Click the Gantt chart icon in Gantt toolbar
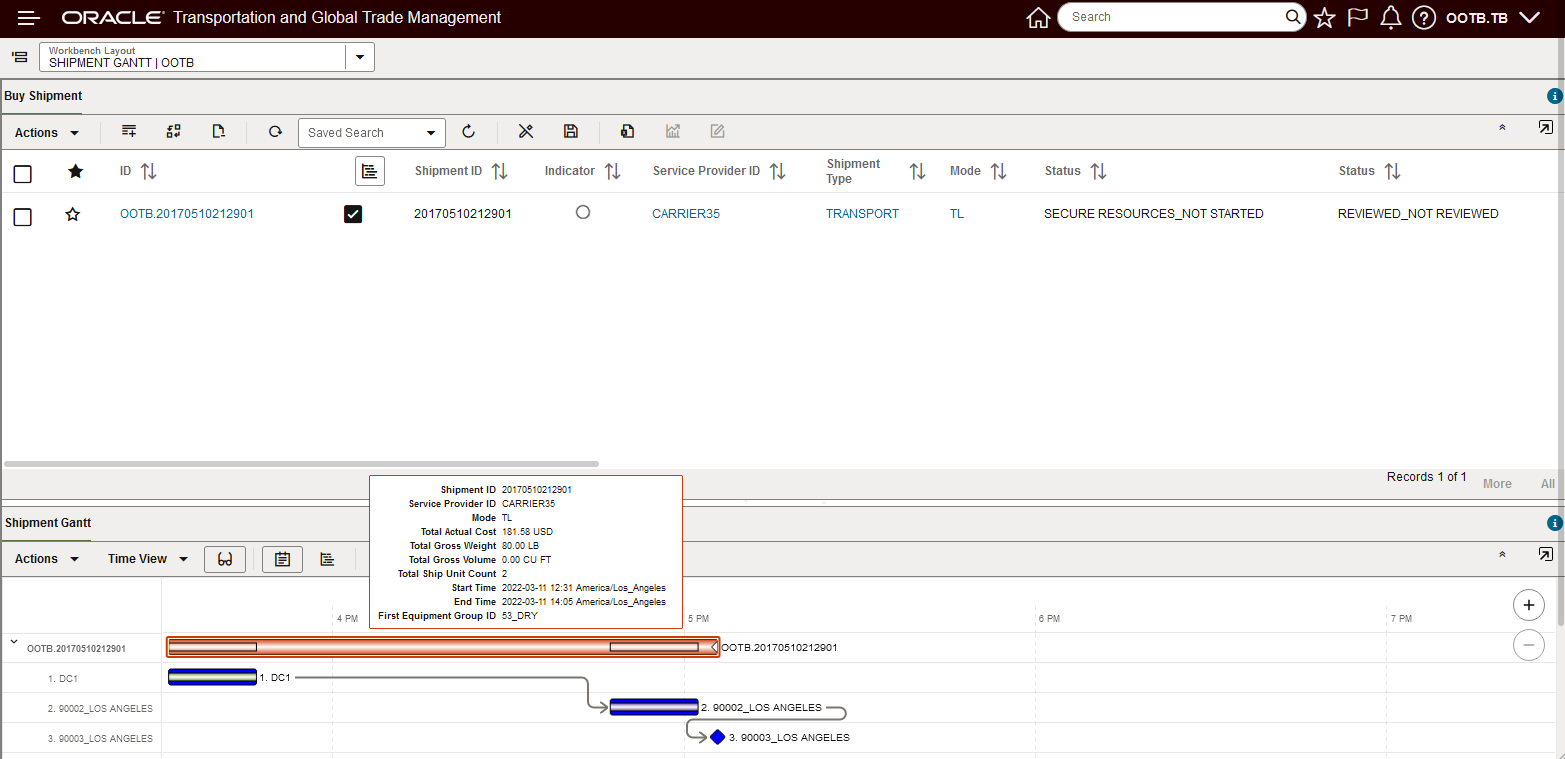The image size is (1565, 759). coord(327,559)
